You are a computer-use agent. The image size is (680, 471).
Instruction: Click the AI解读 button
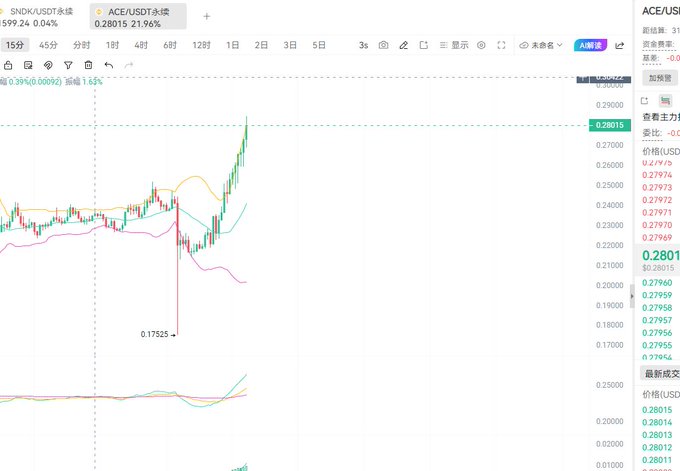[590, 45]
